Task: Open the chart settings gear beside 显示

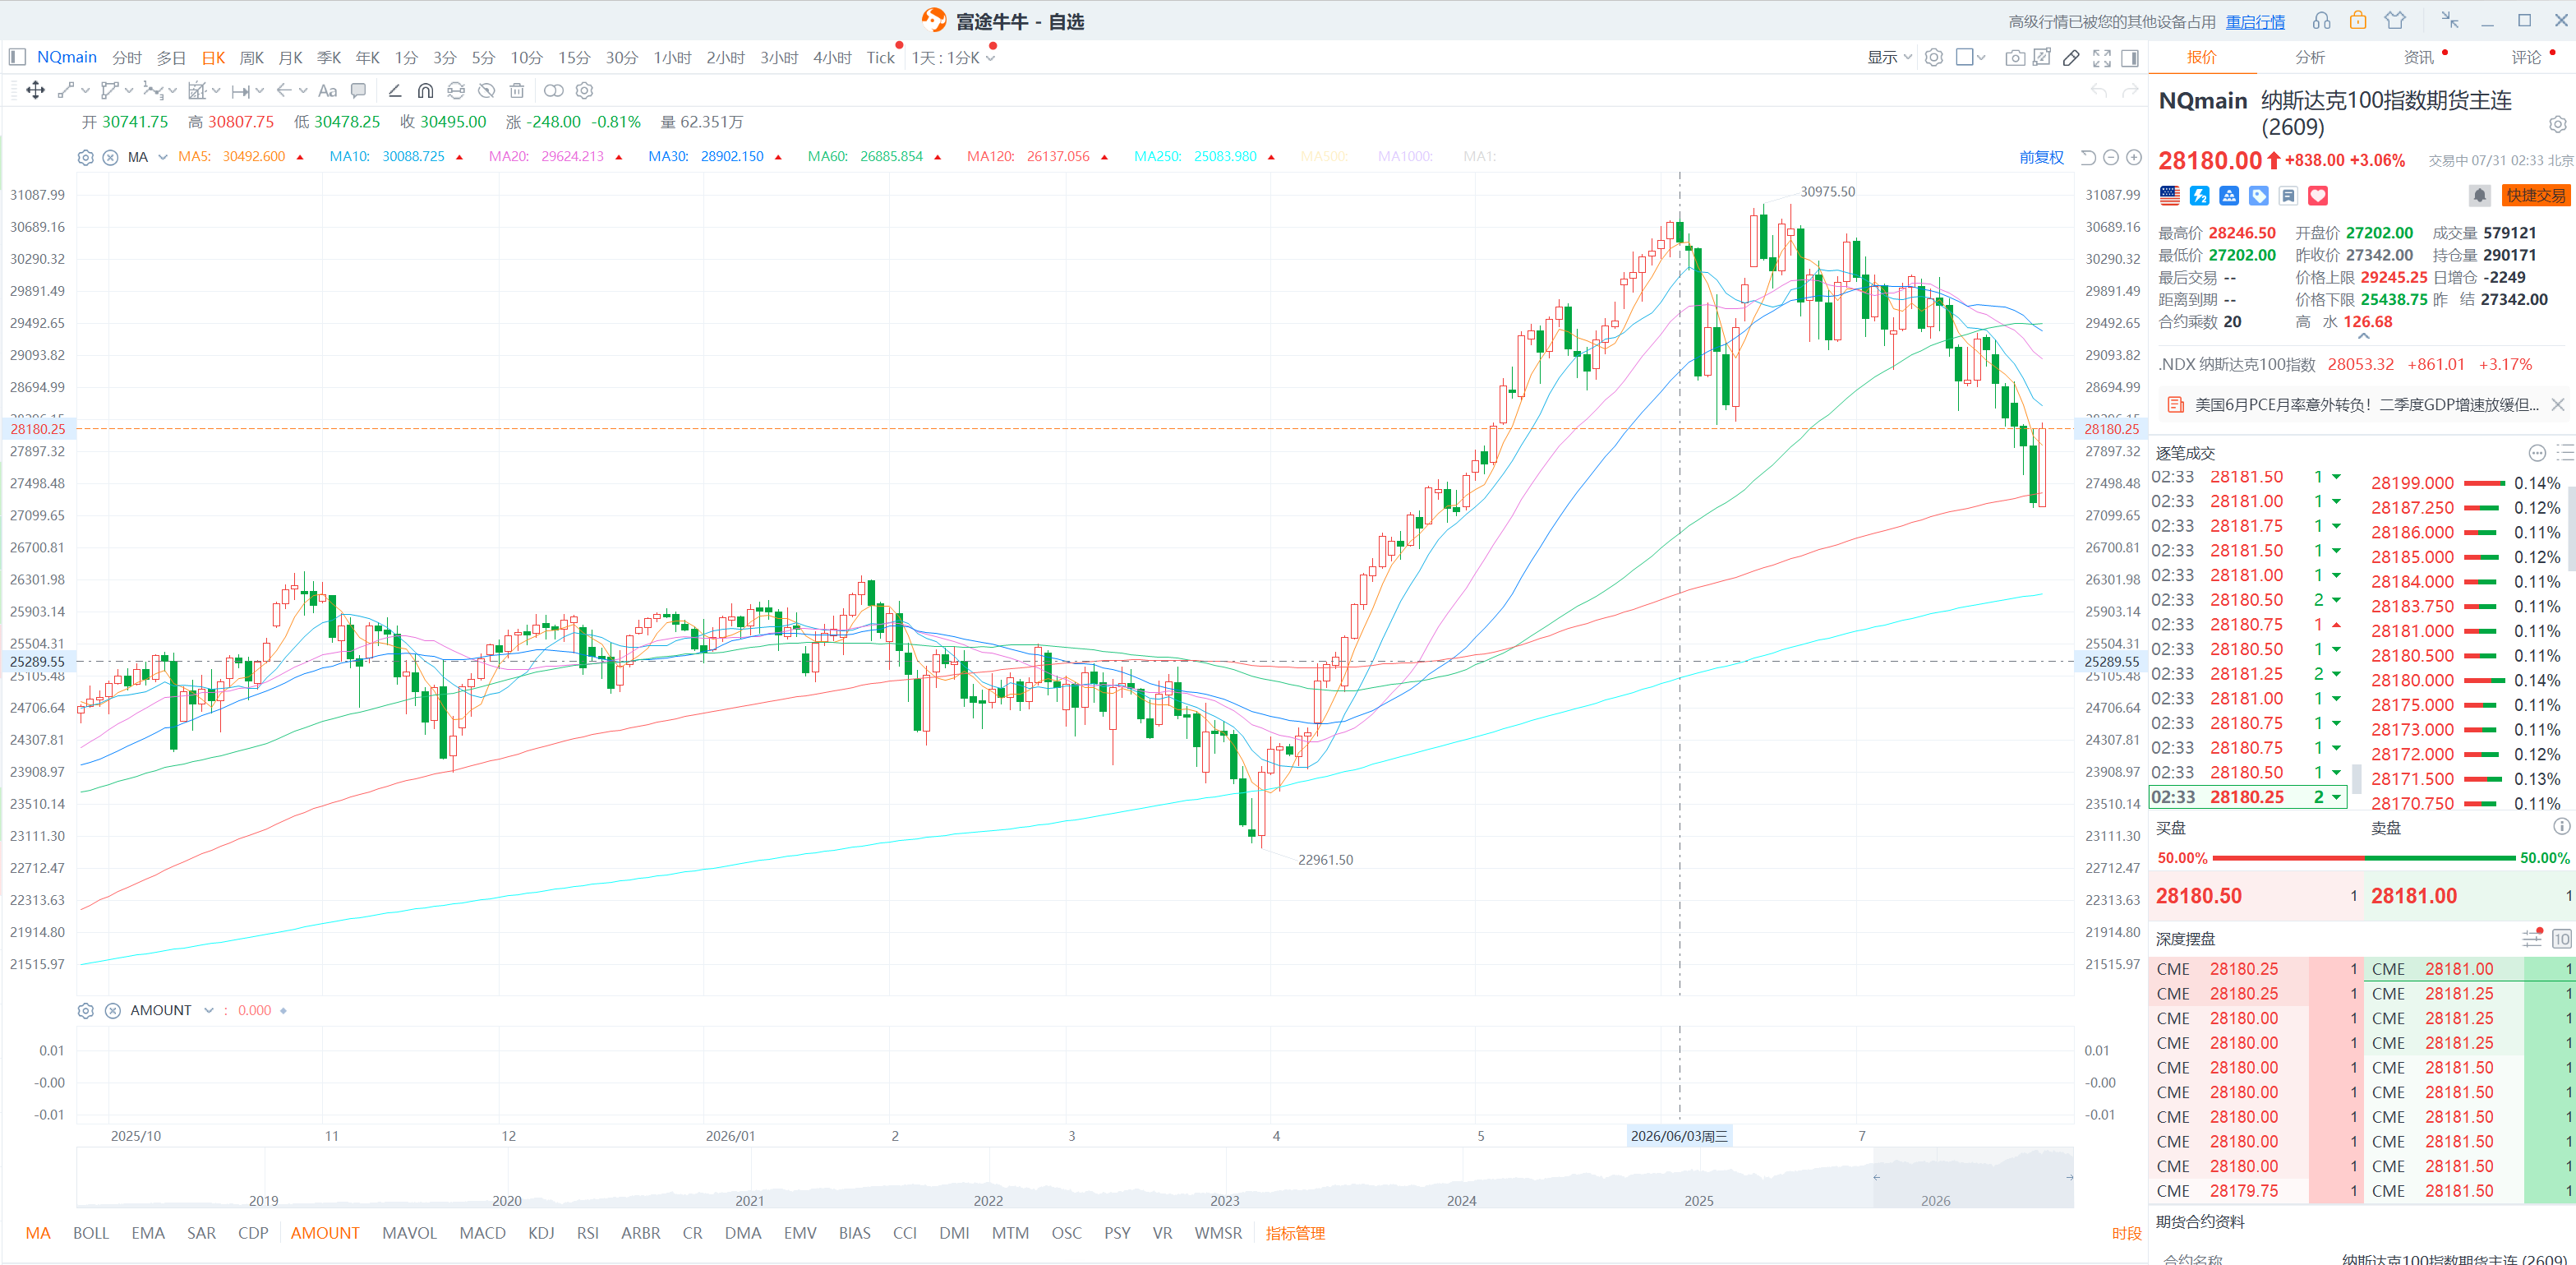Action: [x=1934, y=58]
